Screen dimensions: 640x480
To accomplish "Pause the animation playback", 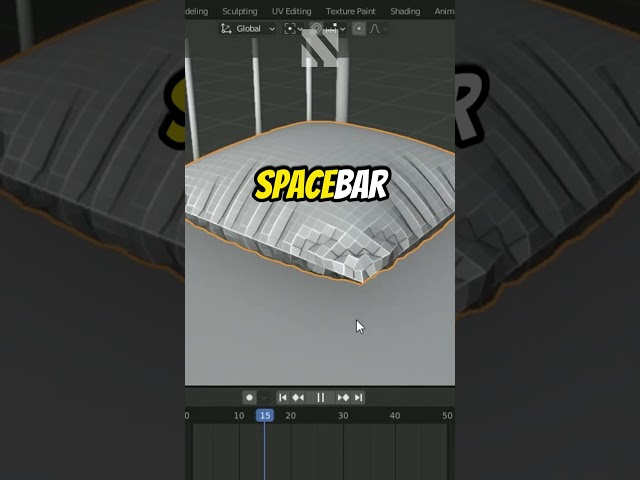I will point(321,398).
